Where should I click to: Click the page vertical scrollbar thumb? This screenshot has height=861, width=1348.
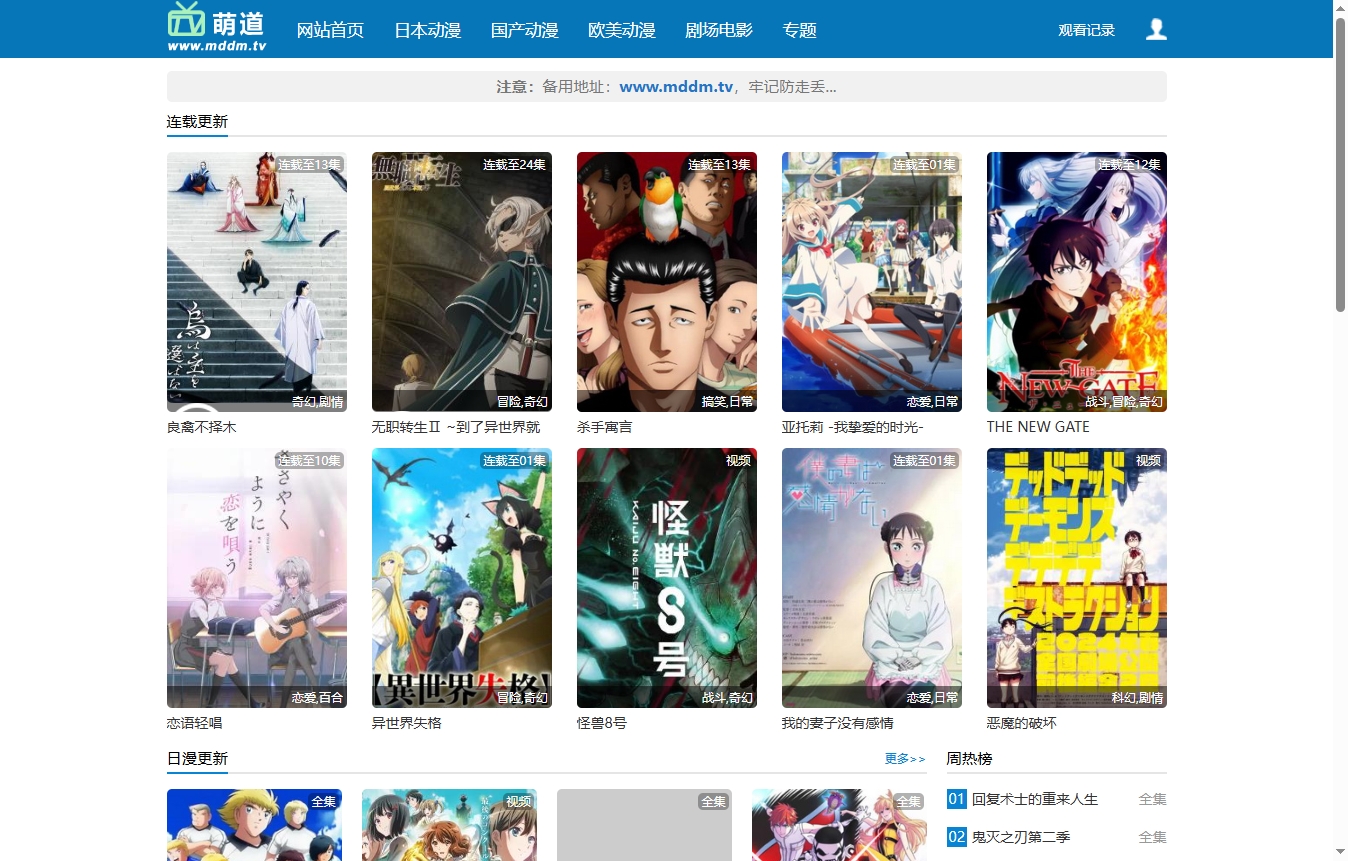click(1340, 164)
